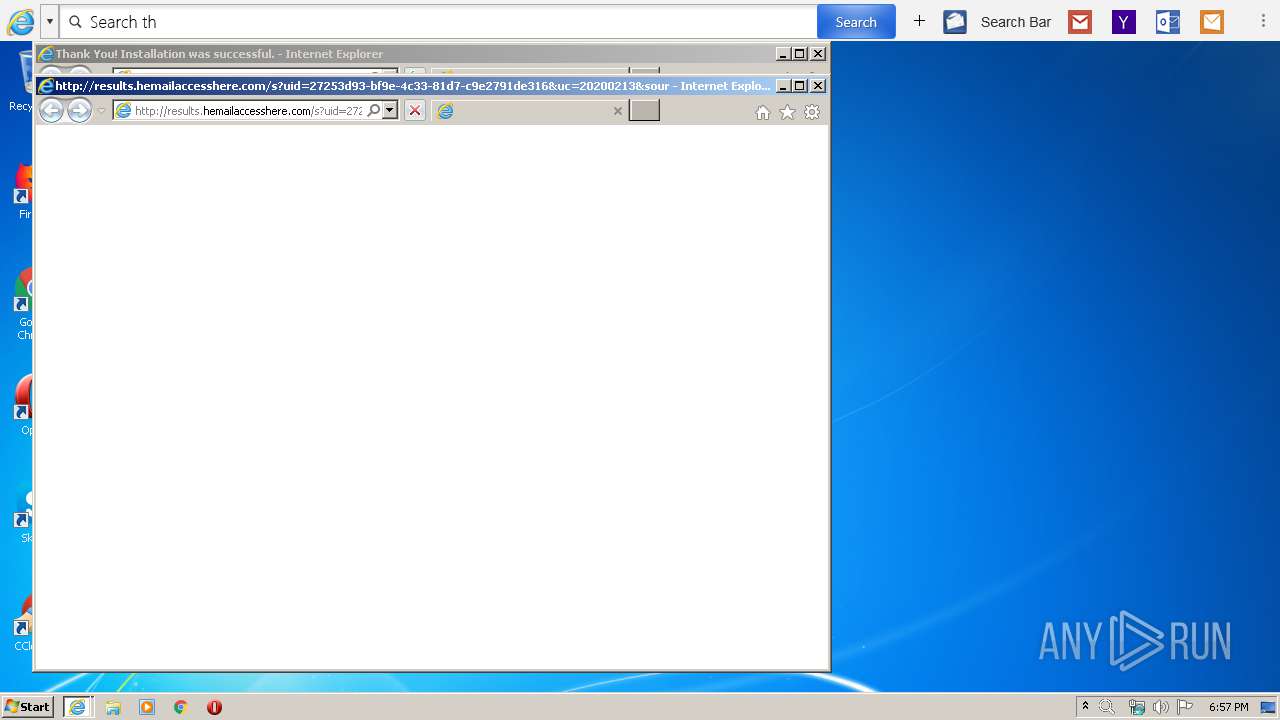Click Internet Explorer in the taskbar

78,707
